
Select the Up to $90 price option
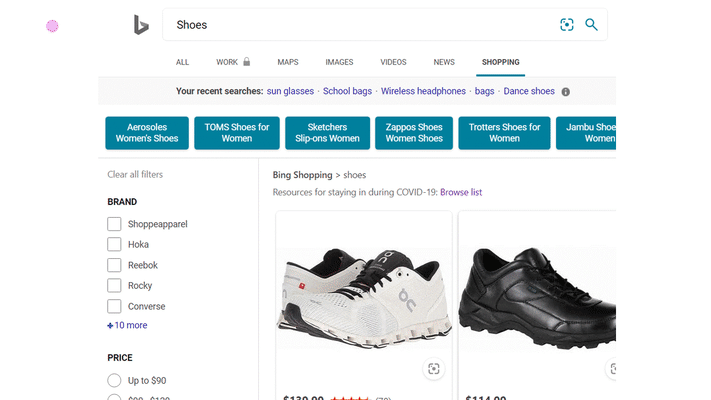point(114,380)
